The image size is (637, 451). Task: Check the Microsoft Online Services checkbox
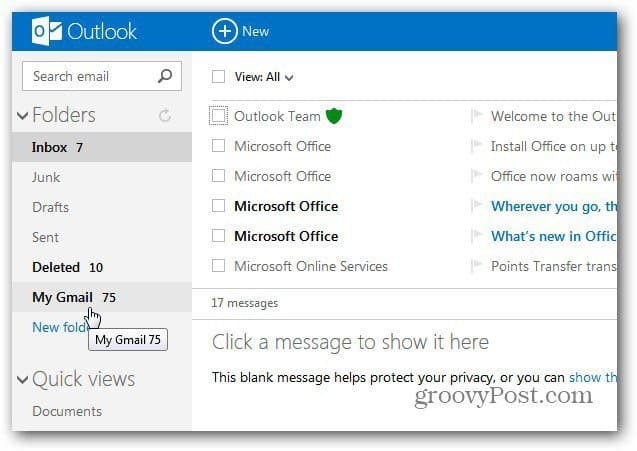click(218, 266)
